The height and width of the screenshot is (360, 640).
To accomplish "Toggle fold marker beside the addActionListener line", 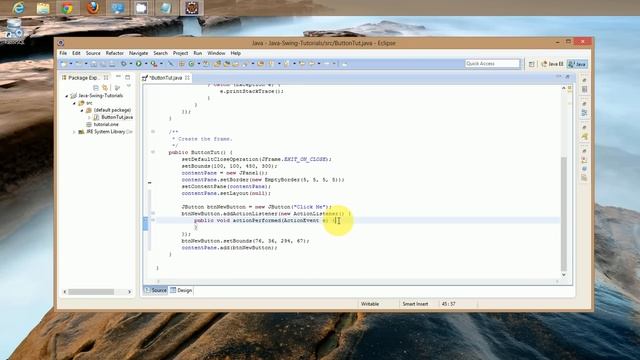I will tap(153, 213).
